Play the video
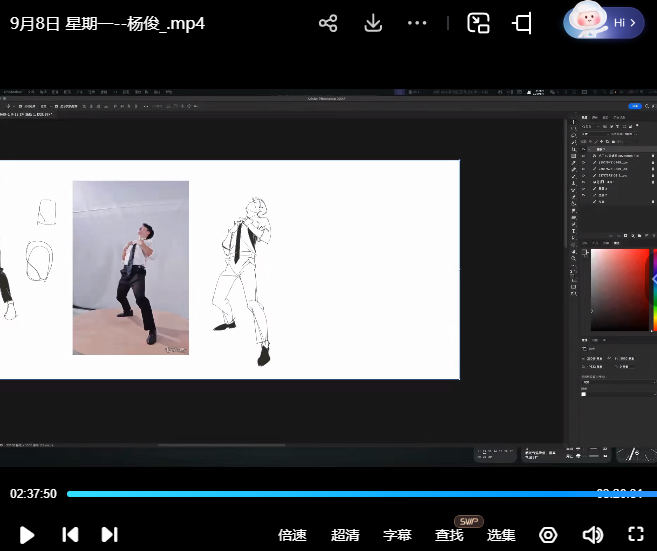The height and width of the screenshot is (551, 657). click(27, 535)
